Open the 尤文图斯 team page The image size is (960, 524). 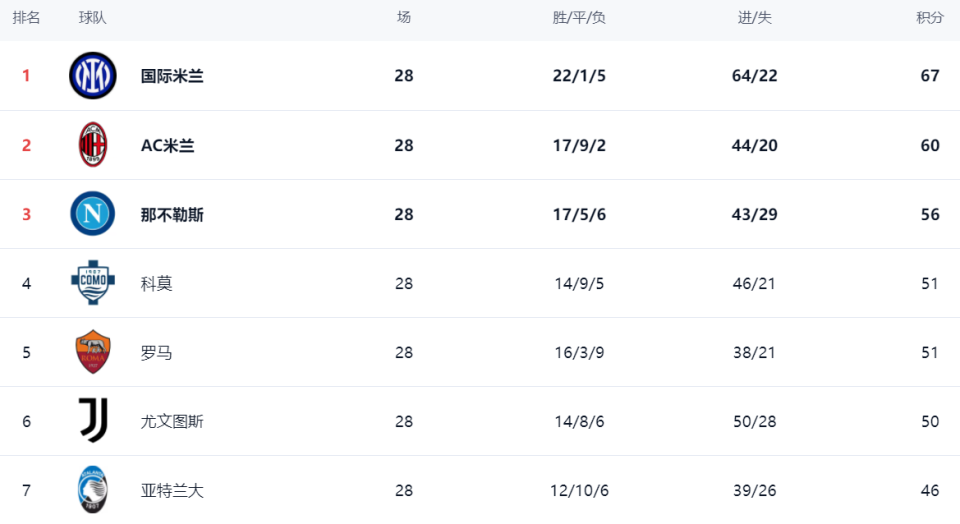point(172,421)
